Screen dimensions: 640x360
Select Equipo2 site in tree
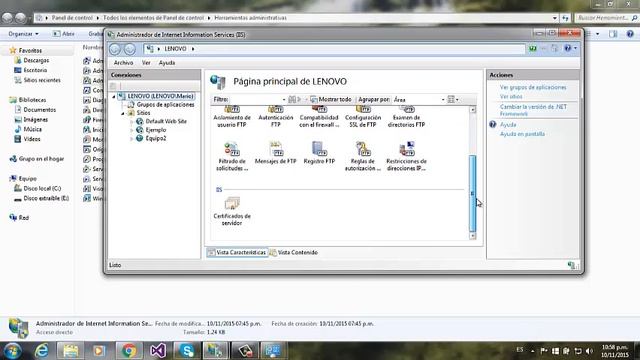pos(151,138)
